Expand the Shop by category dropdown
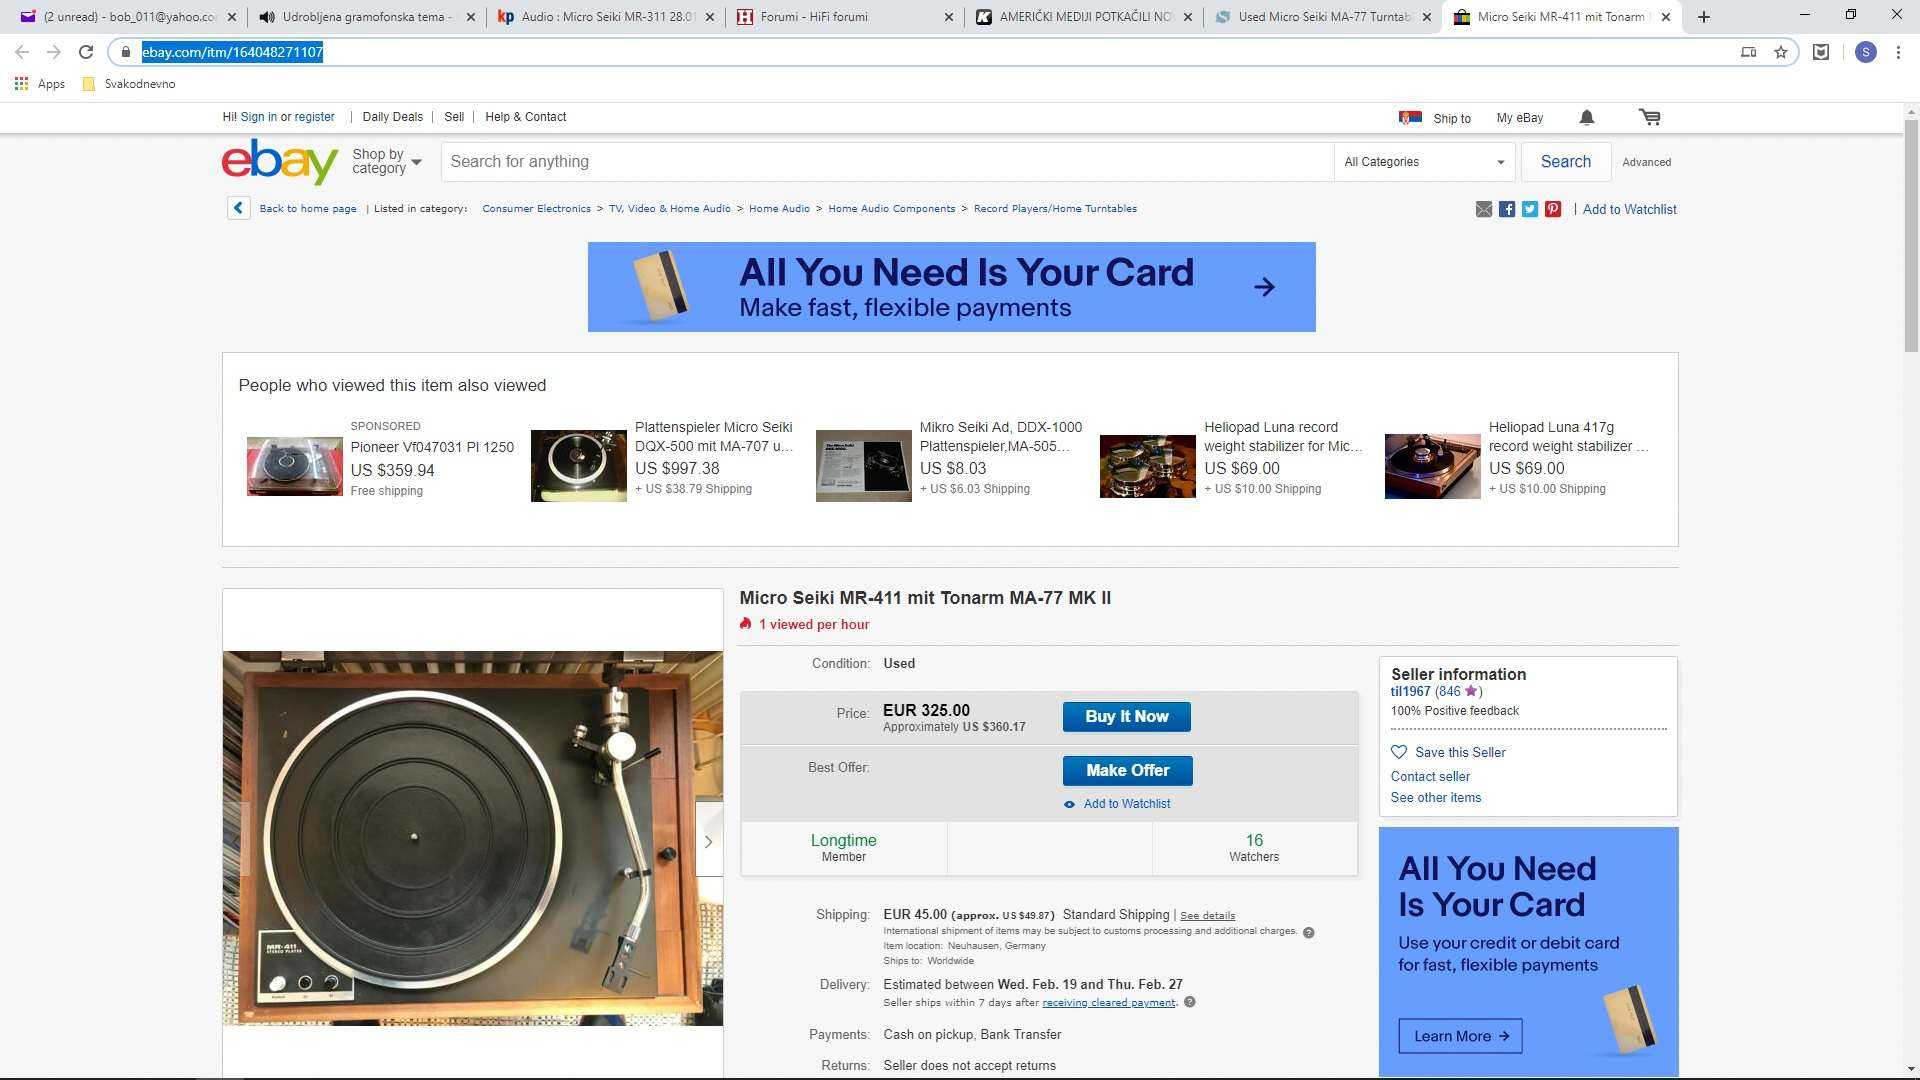The image size is (1920, 1080). click(x=387, y=161)
